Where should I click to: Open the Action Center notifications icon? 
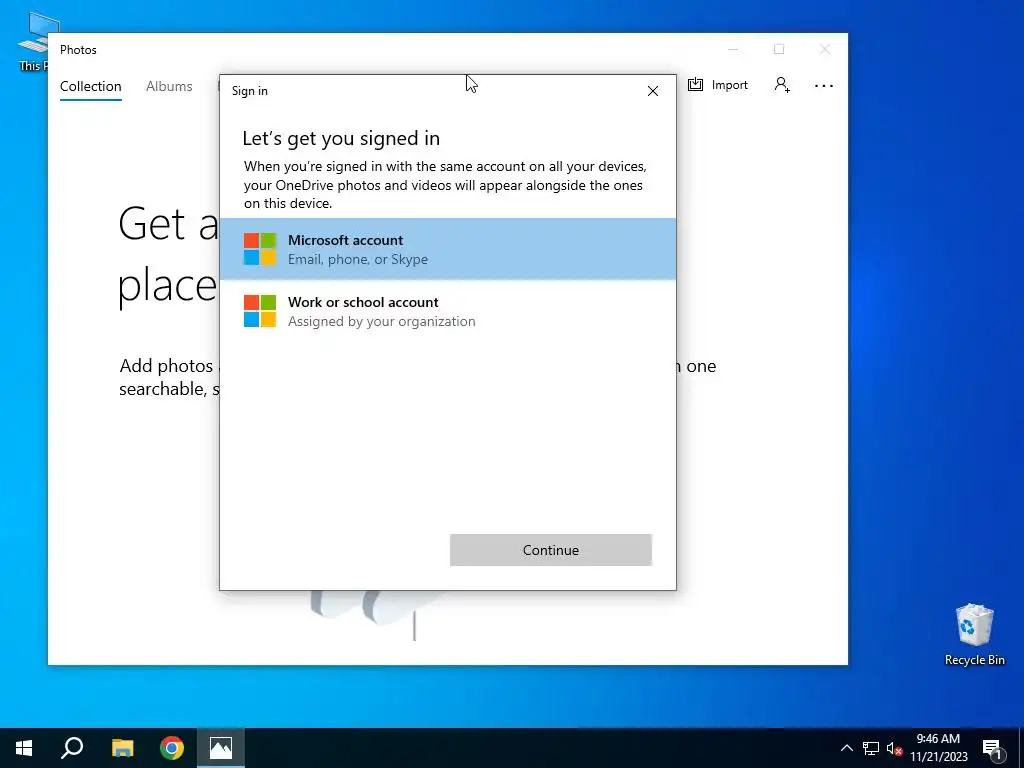pos(993,748)
